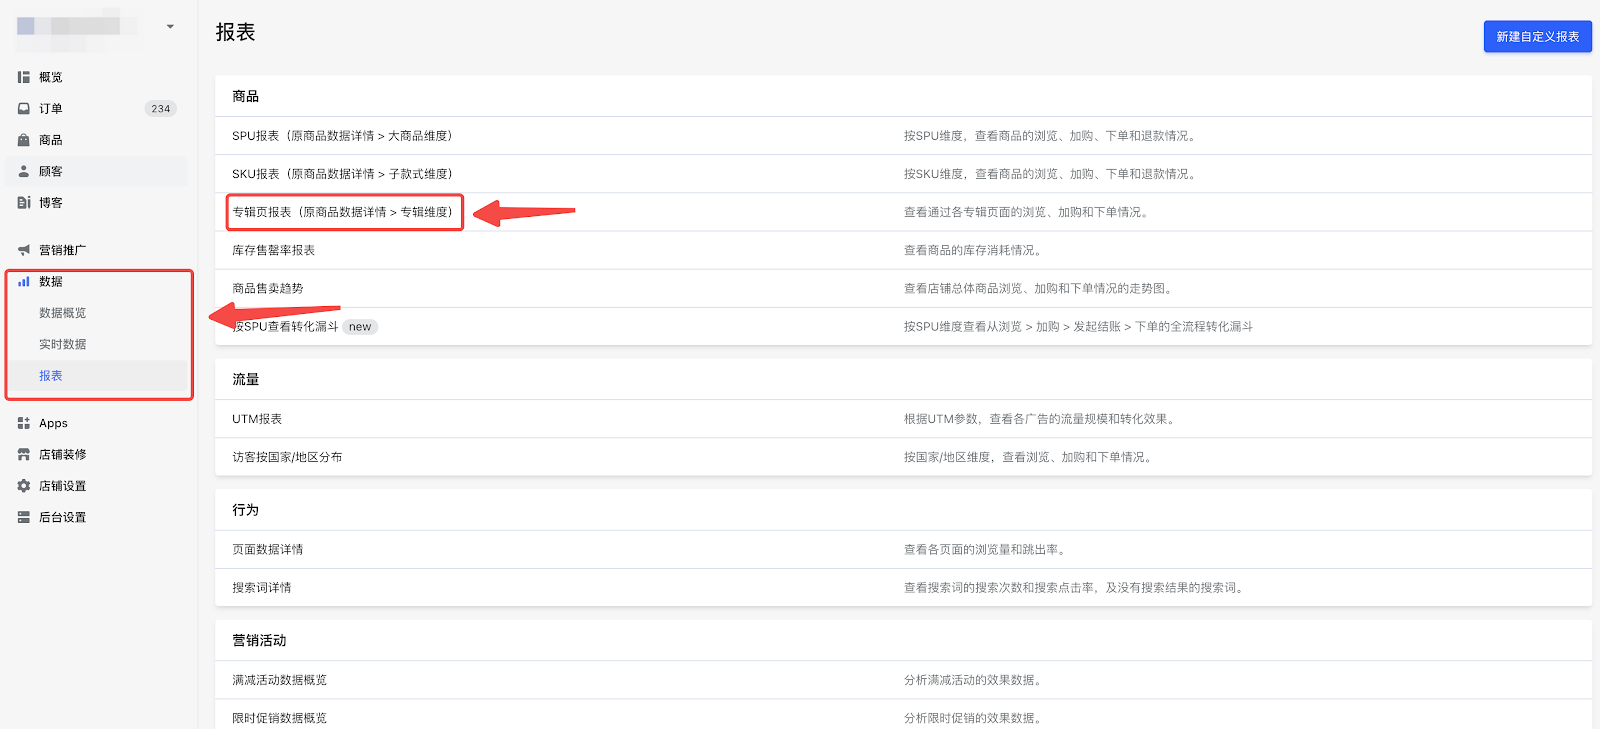Click the 报表 page title

click(x=236, y=32)
